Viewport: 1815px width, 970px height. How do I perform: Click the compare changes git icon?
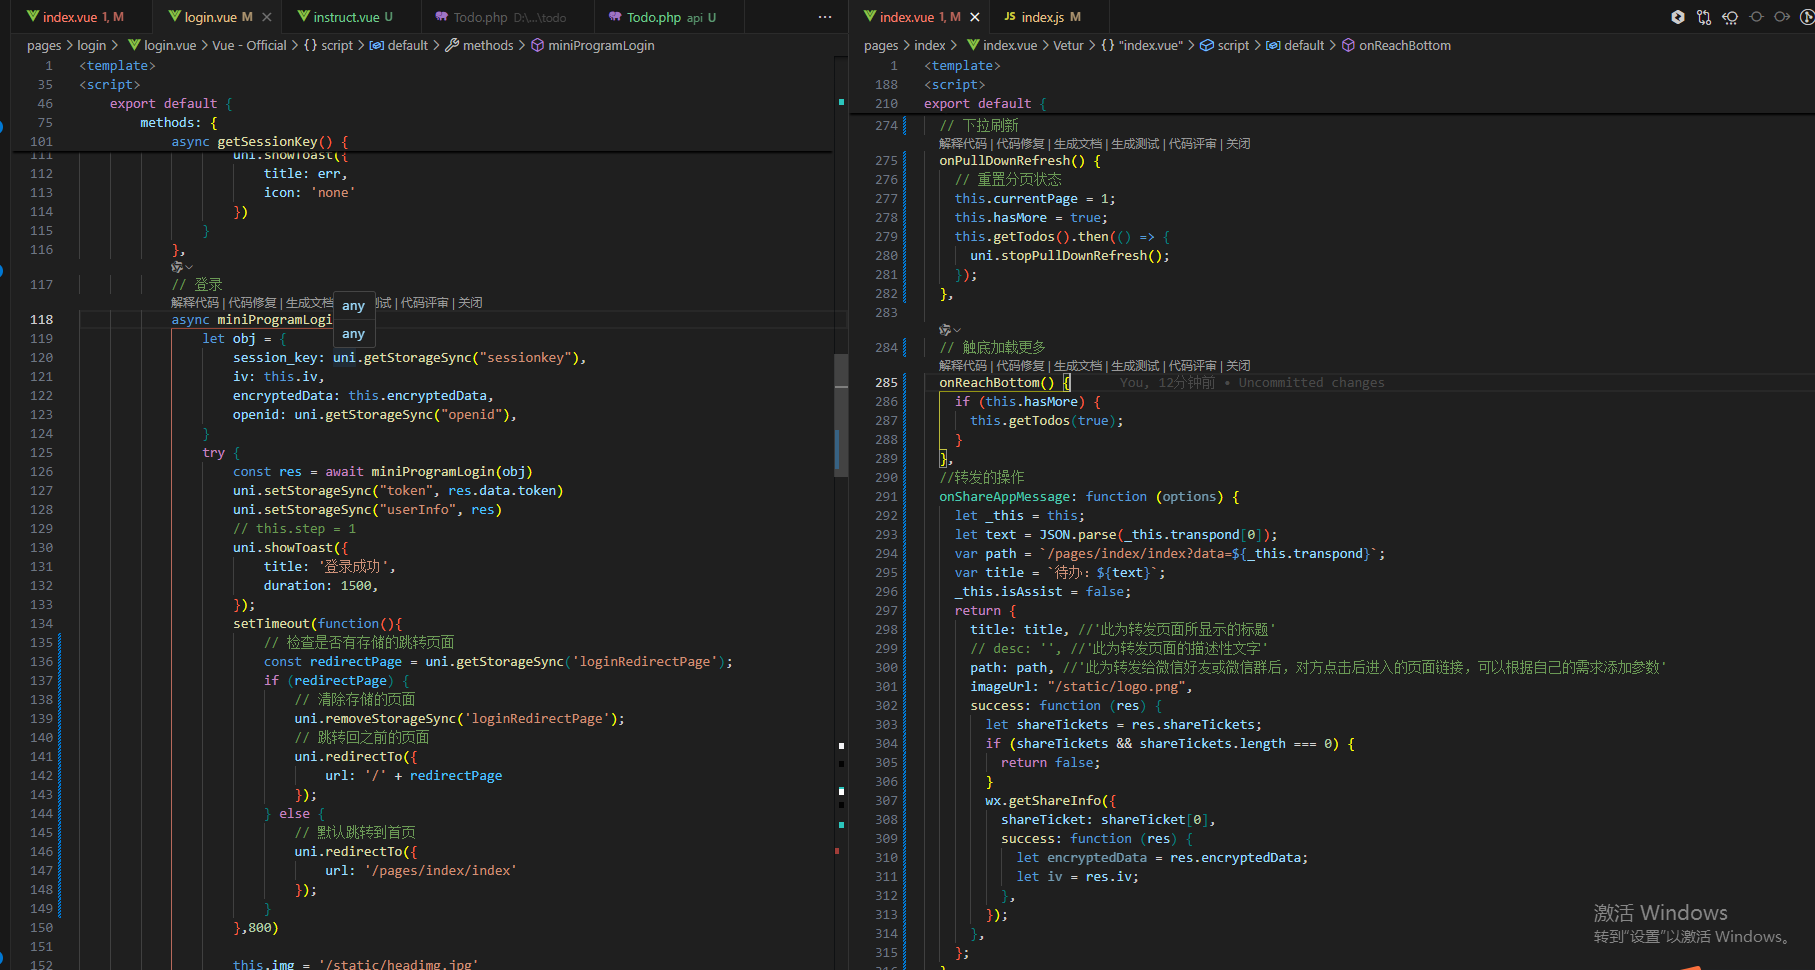click(1704, 17)
